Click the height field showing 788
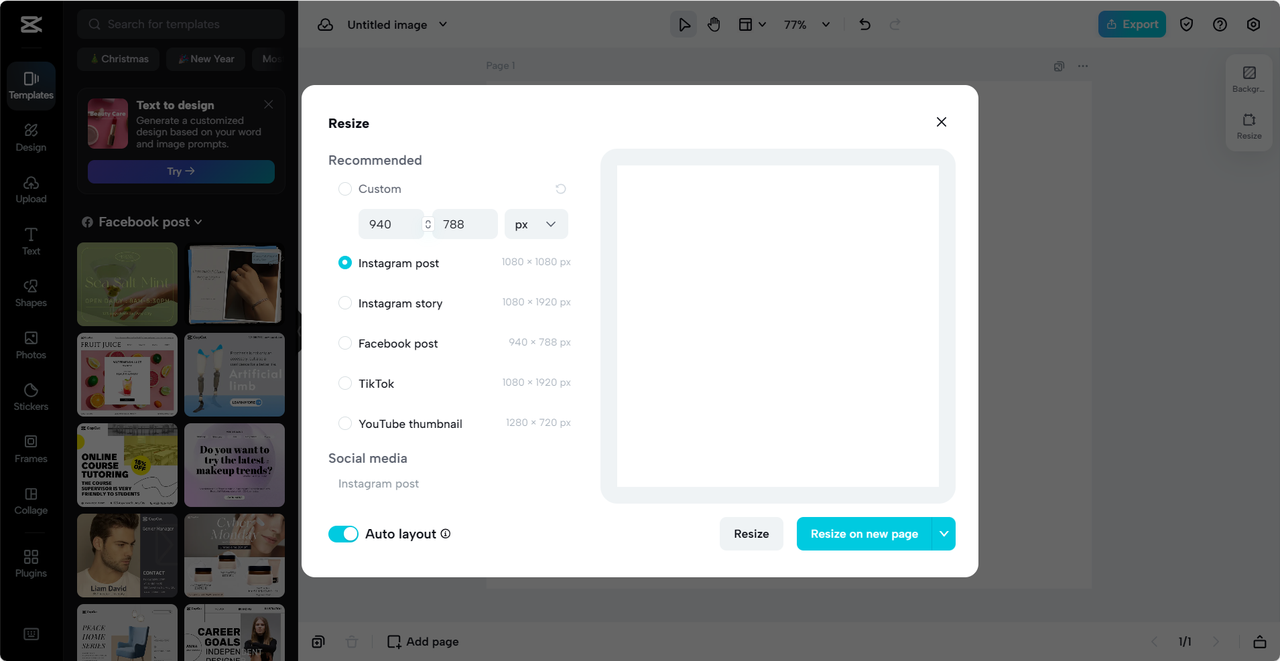Screen dimensions: 1280x661 [x=465, y=224]
